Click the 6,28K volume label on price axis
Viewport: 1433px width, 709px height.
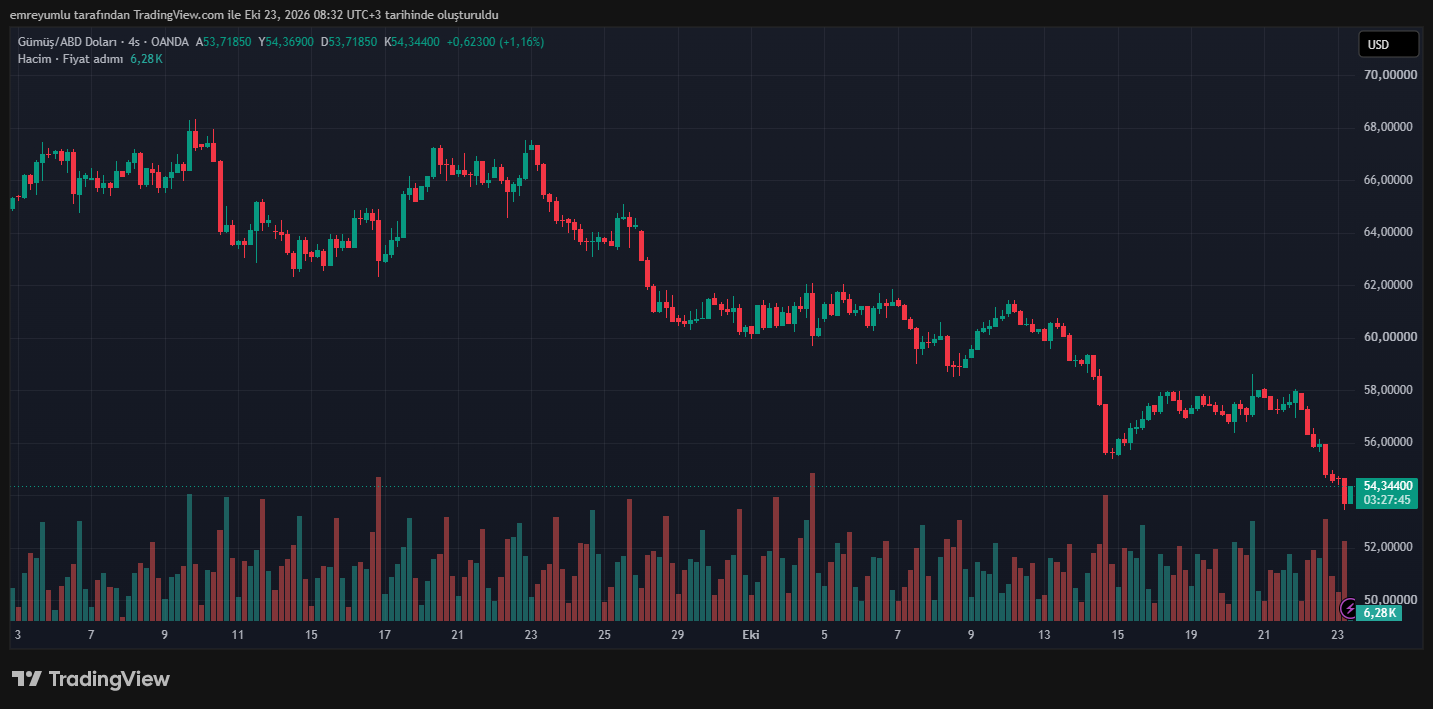(x=1380, y=612)
